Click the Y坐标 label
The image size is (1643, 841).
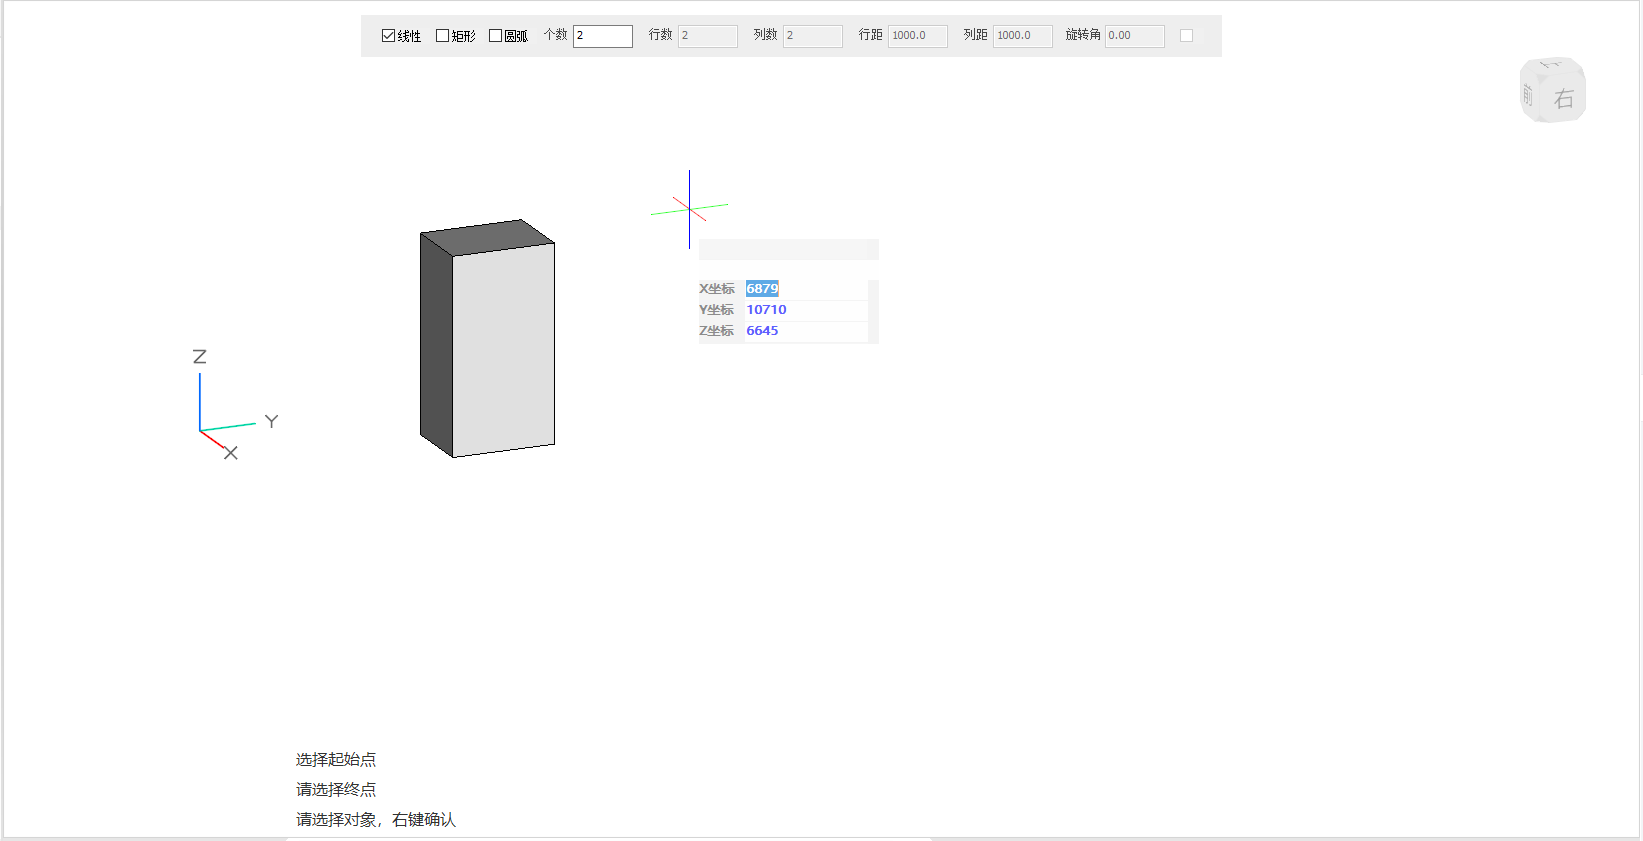716,310
